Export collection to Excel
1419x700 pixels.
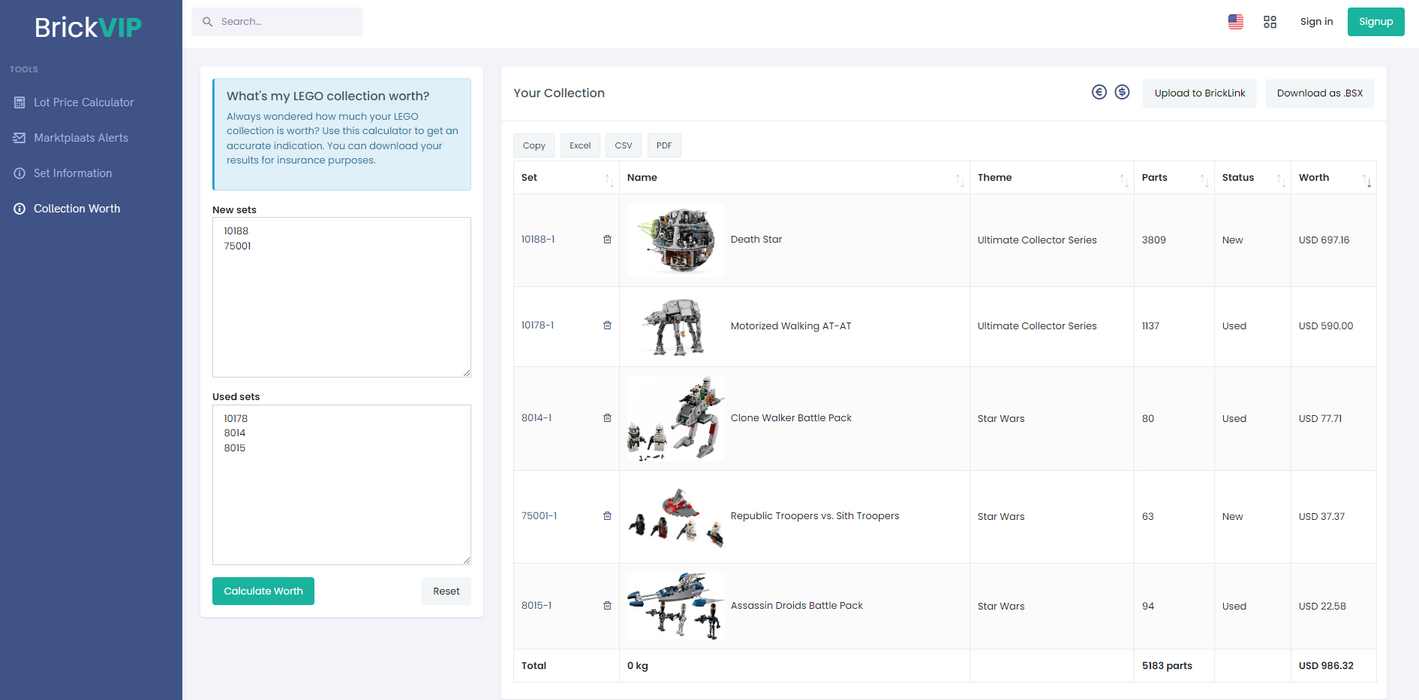(580, 146)
